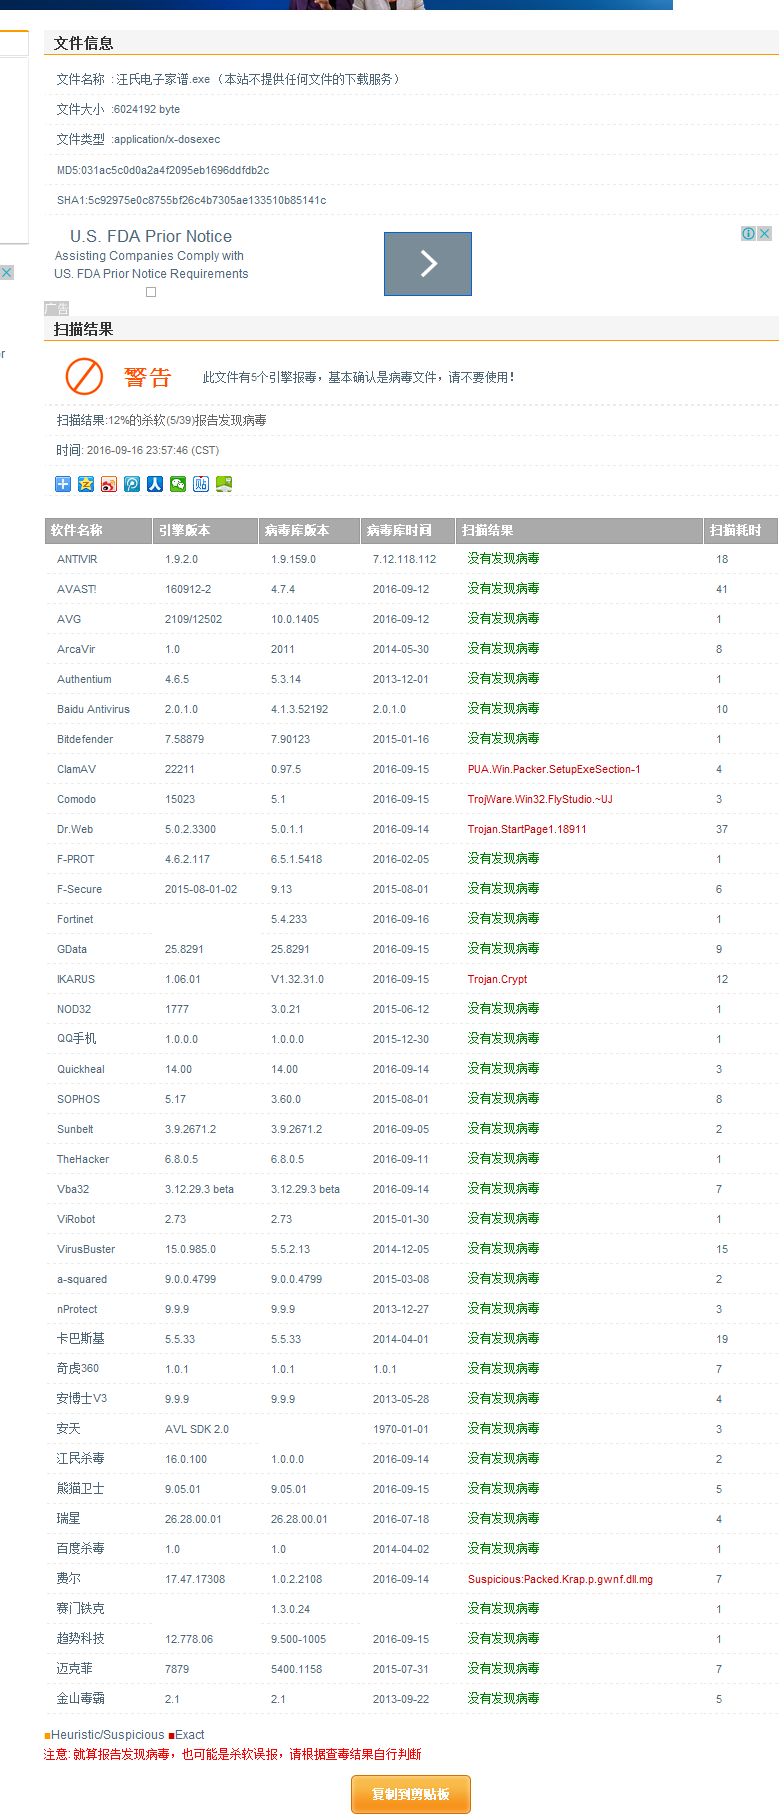Click the 复制到剪贴板 button

click(411, 1794)
